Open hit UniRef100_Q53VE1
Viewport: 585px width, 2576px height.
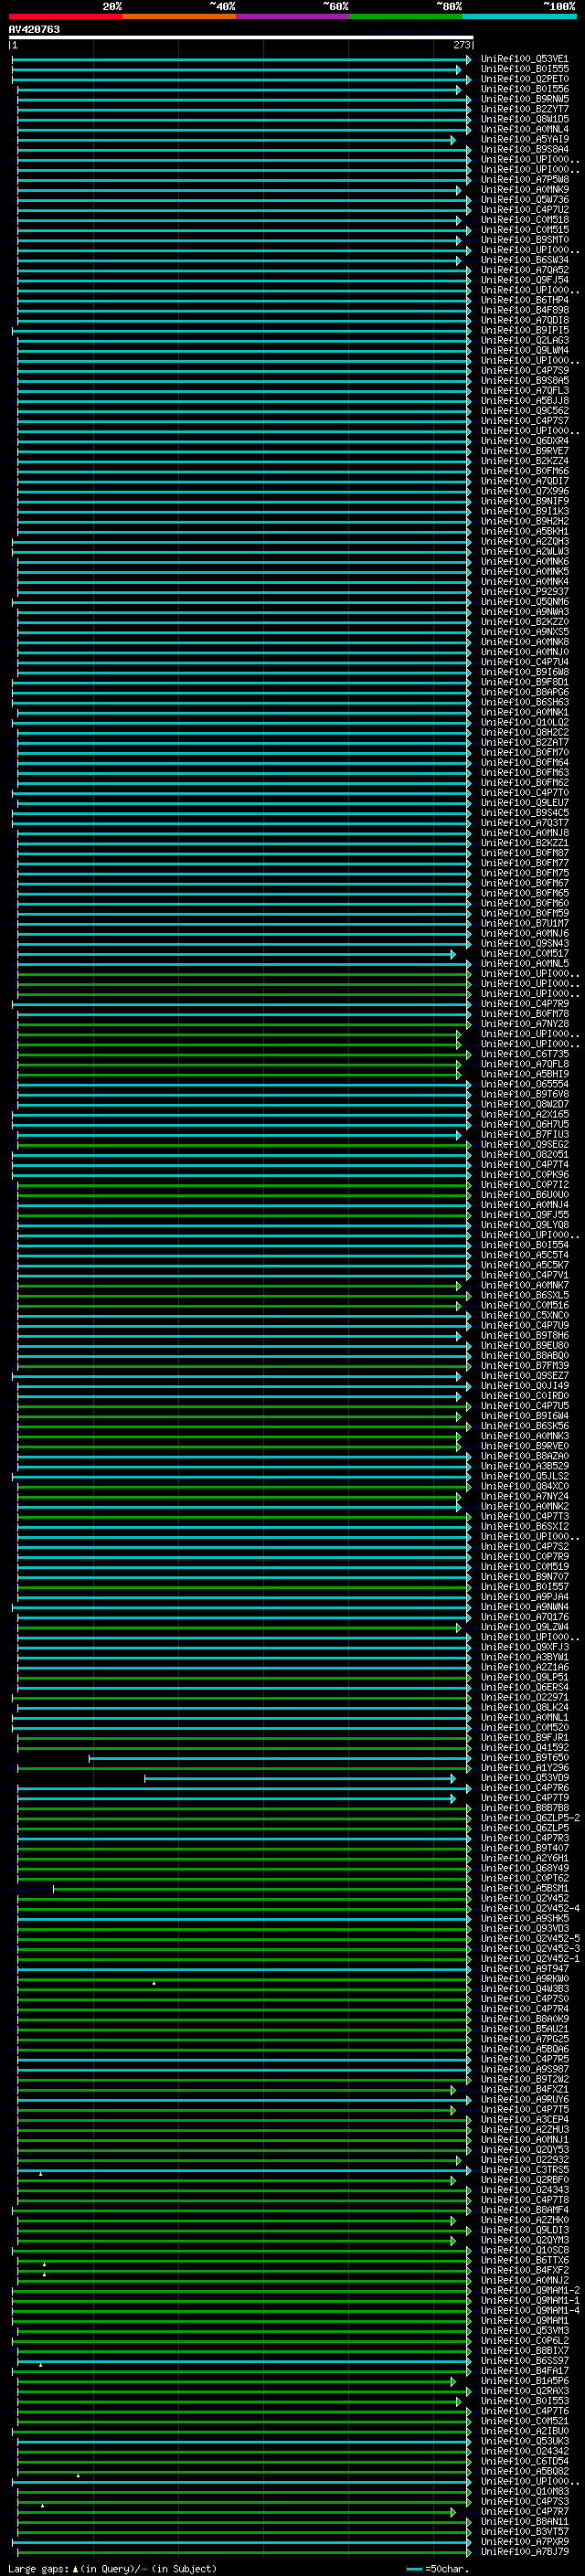[x=524, y=59]
